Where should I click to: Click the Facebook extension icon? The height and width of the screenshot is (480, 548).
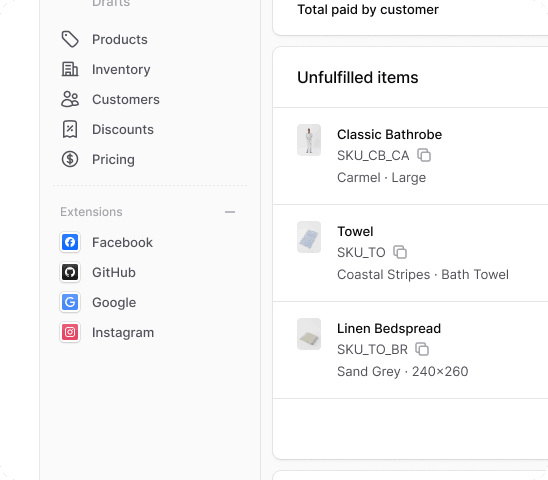[70, 242]
